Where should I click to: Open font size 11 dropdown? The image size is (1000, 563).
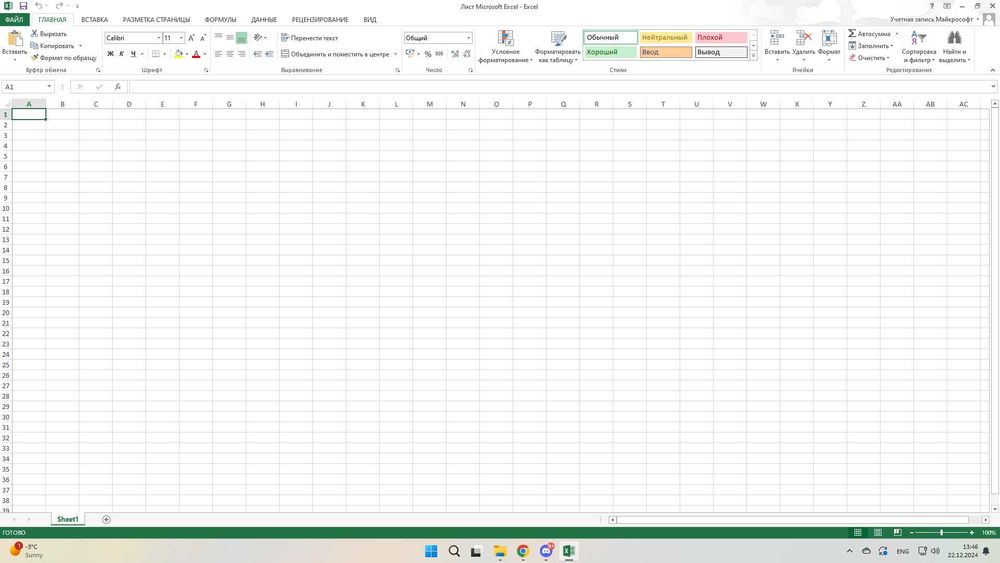tap(181, 38)
